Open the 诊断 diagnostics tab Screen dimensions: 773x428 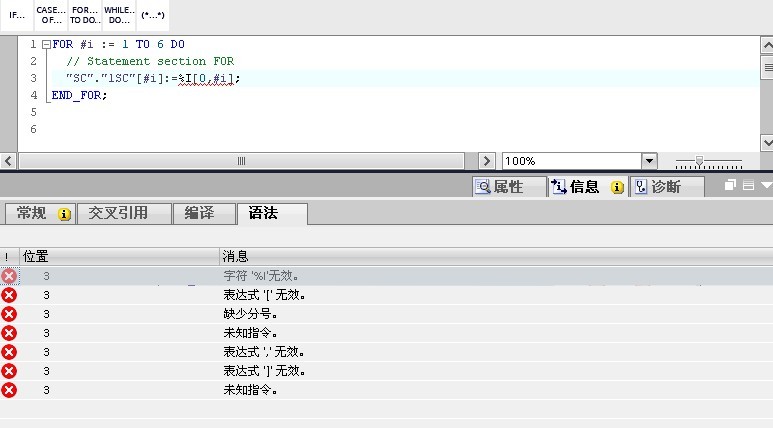pyautogui.click(x=667, y=187)
